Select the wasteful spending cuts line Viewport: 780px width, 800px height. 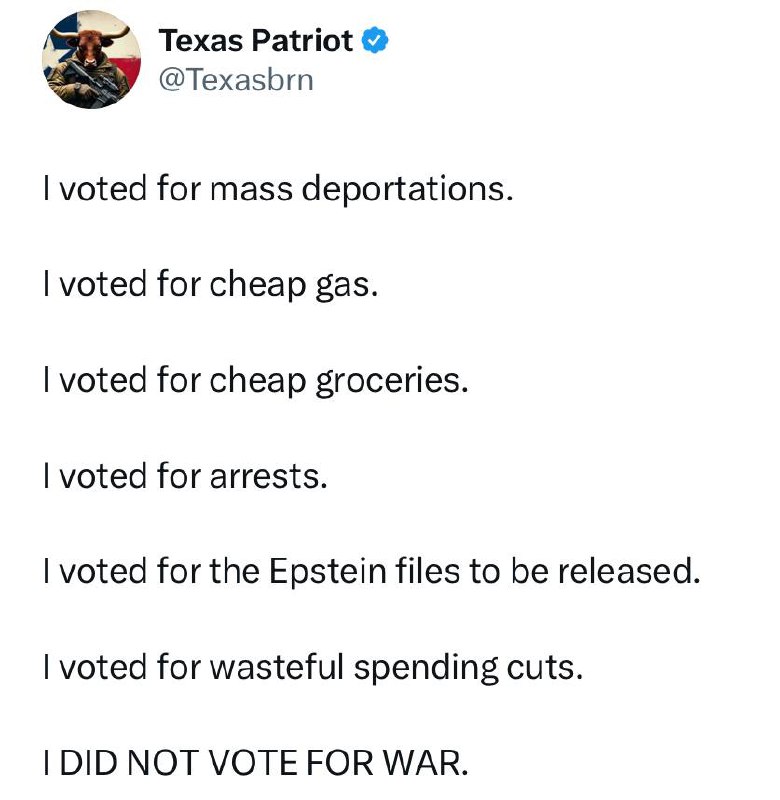click(313, 667)
